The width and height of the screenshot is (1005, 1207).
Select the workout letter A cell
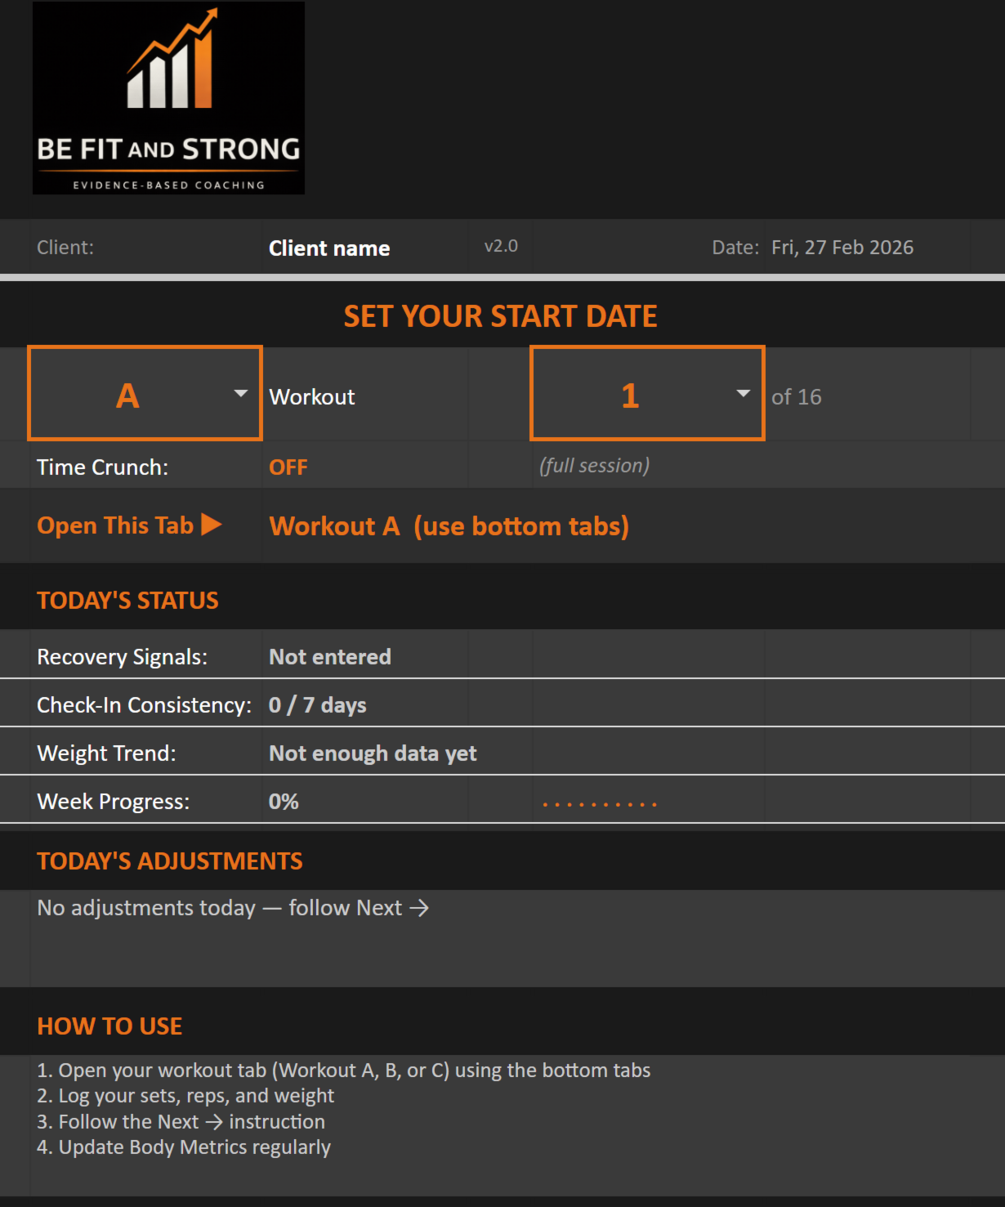coord(128,395)
